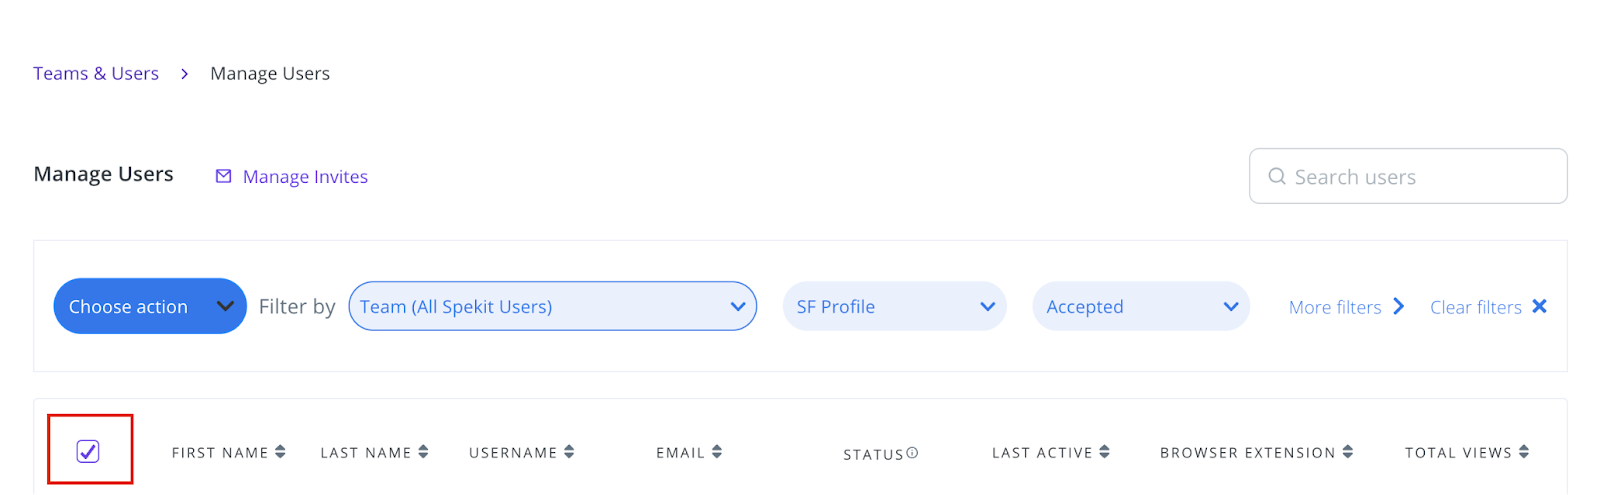
Task: Go to the Teams & Users breadcrumb
Action: [96, 73]
